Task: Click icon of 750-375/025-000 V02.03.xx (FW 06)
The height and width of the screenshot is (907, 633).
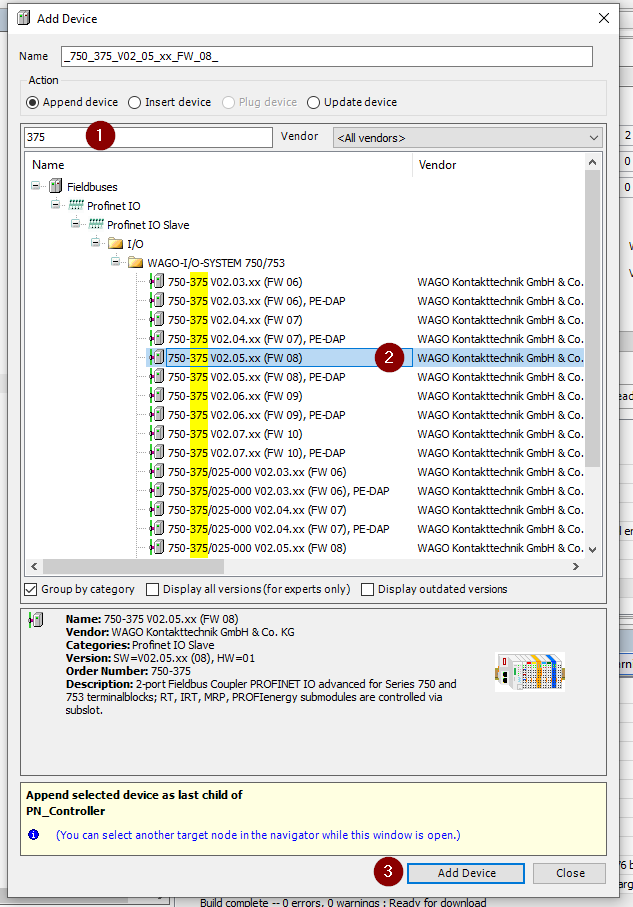Action: (x=157, y=471)
